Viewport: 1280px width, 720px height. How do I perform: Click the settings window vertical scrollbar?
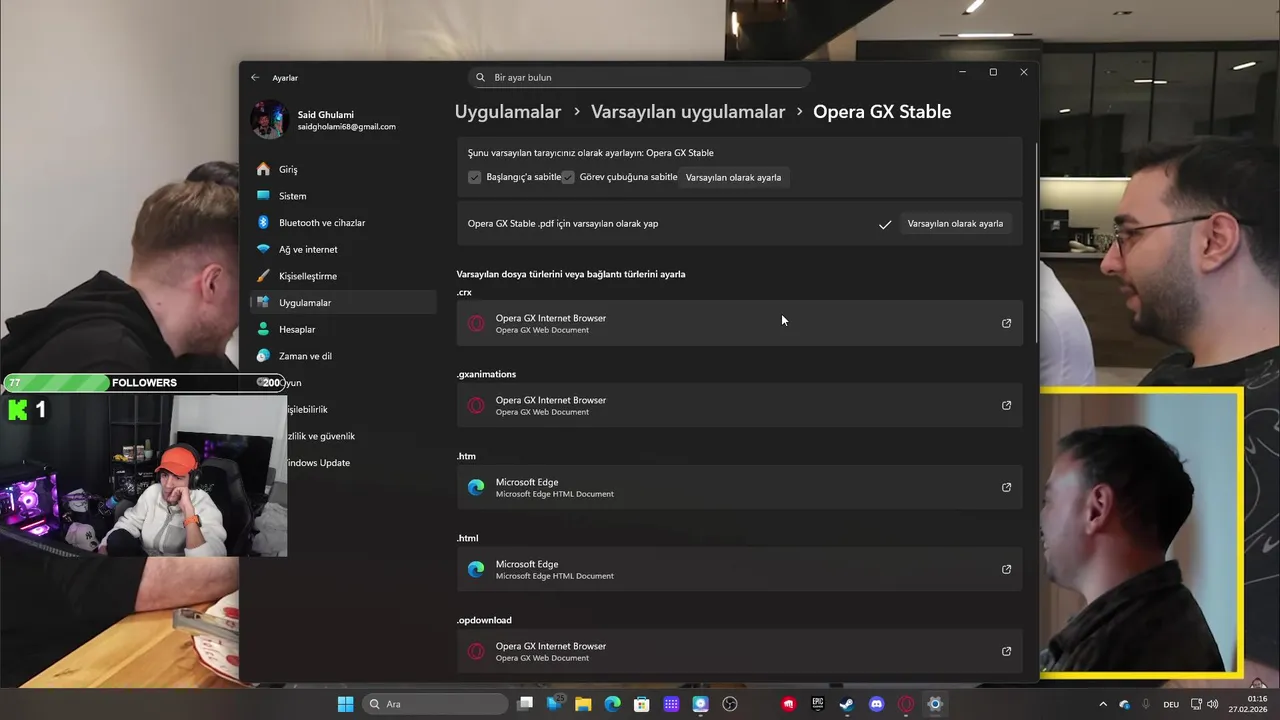click(x=1036, y=242)
